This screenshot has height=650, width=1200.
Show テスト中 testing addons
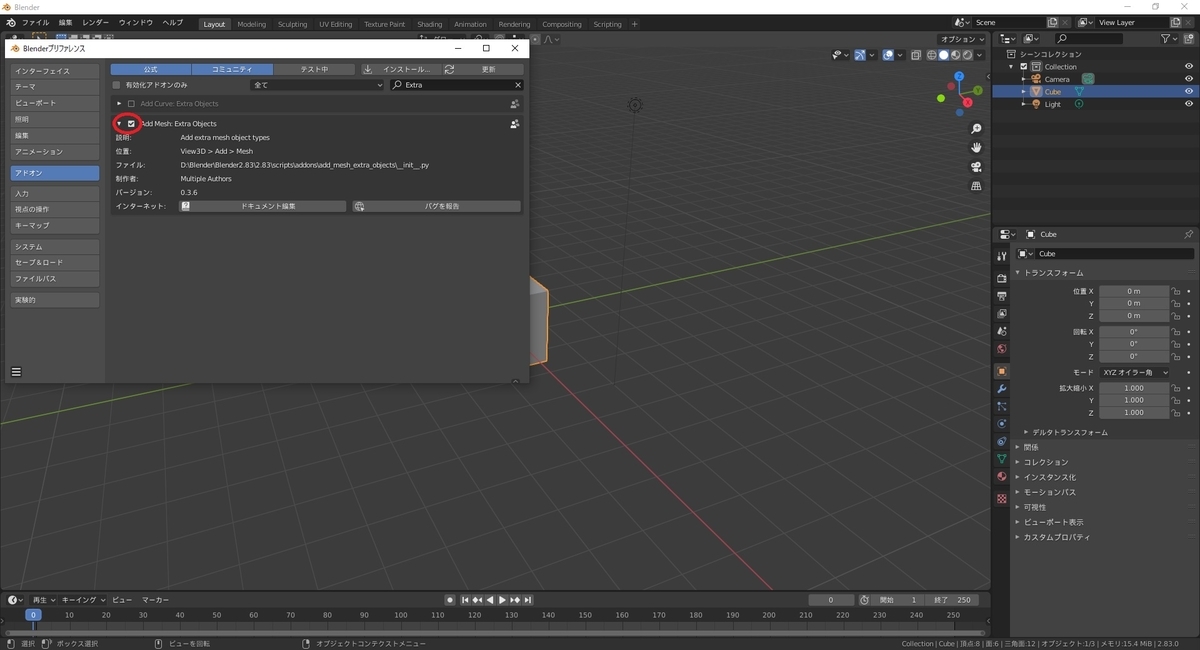click(315, 69)
